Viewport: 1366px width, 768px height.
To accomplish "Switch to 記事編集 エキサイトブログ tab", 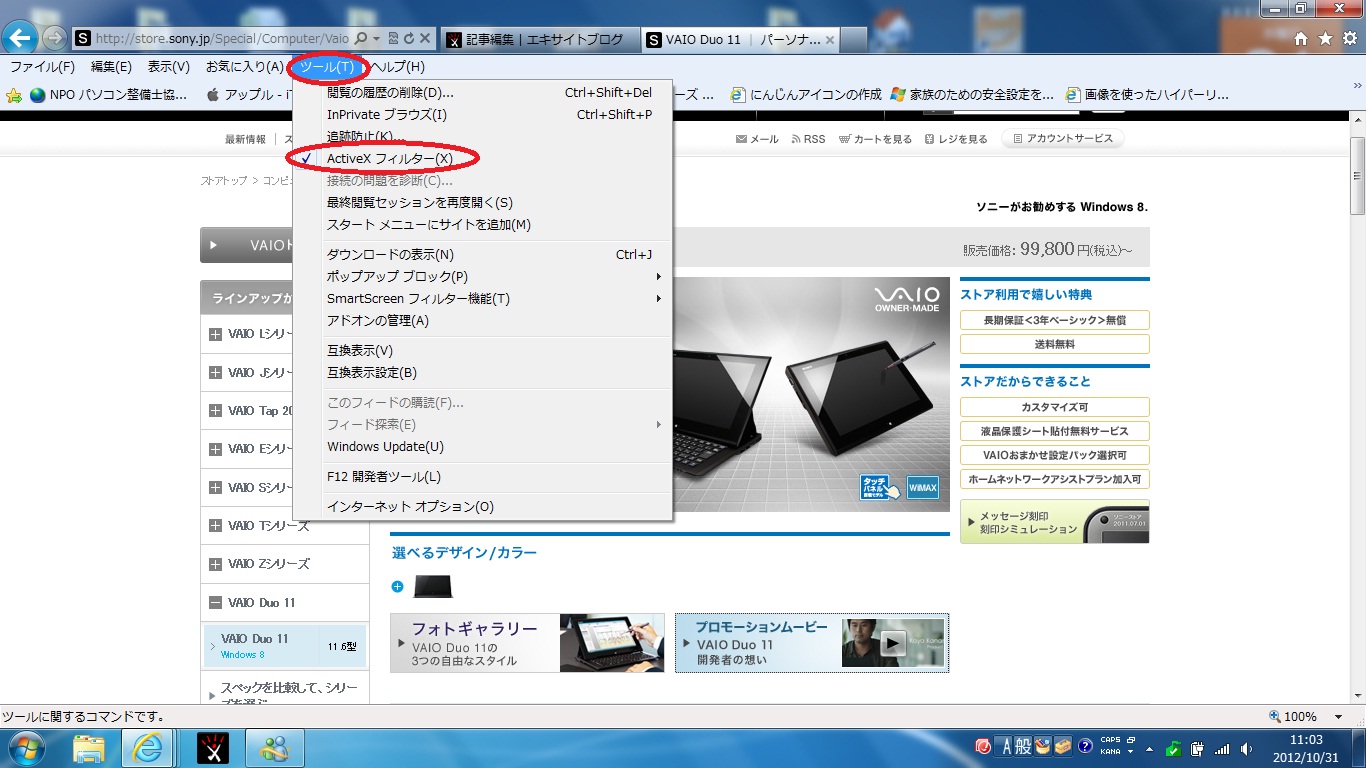I will (x=538, y=40).
